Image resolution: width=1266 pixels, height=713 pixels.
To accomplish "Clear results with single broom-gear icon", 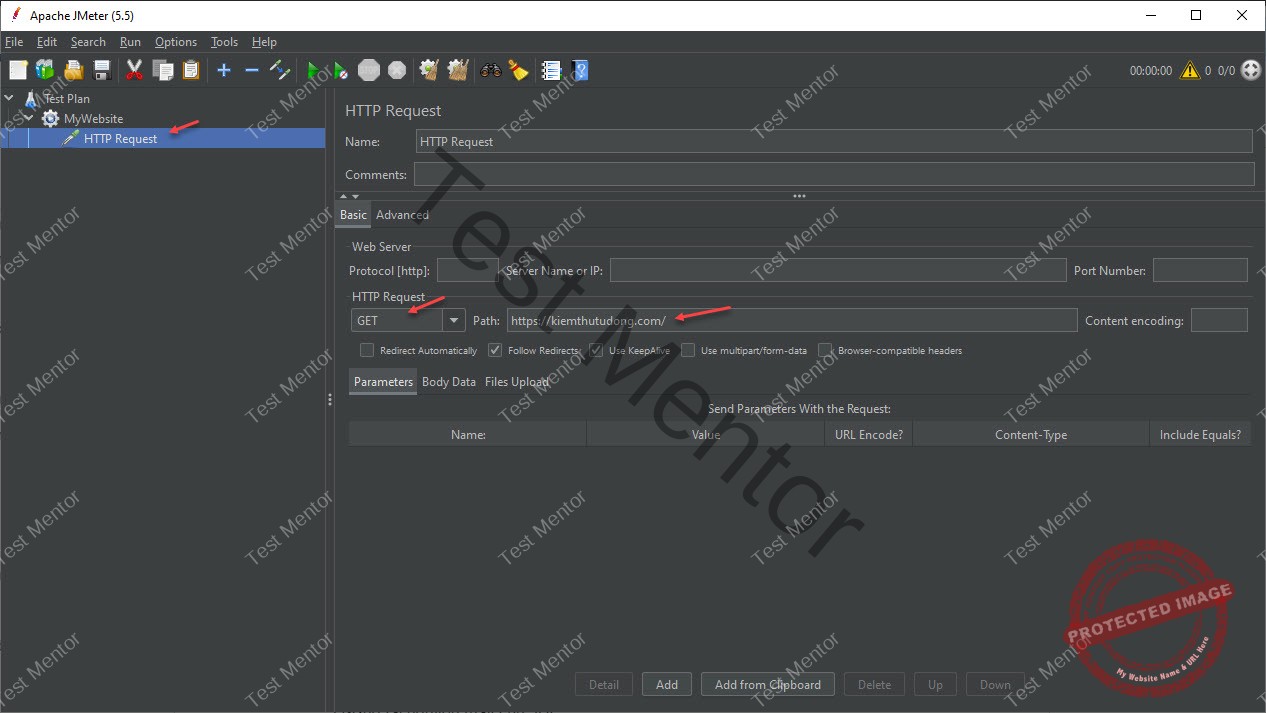I will [x=430, y=70].
